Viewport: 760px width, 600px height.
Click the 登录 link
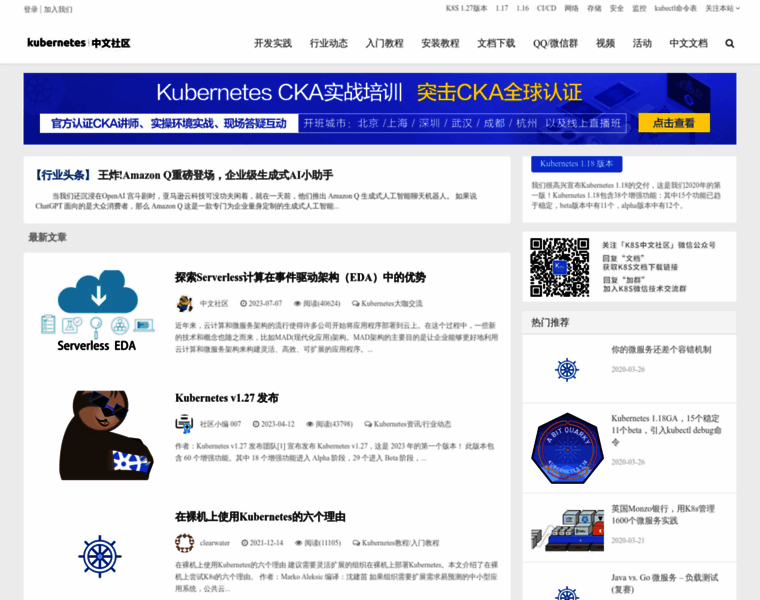(31, 9)
